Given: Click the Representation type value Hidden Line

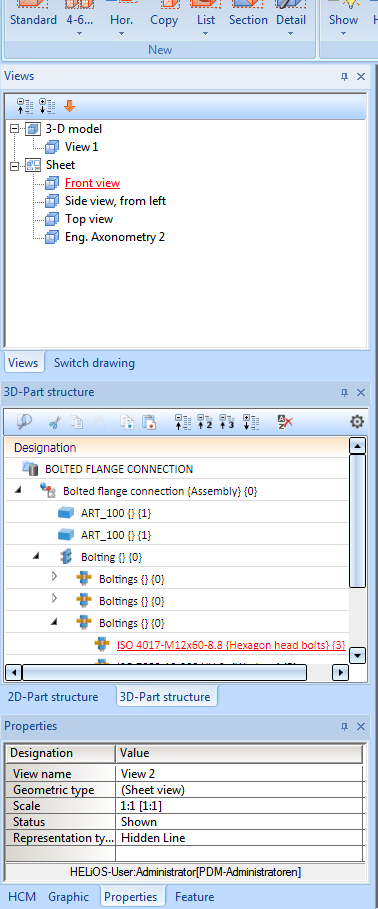Looking at the screenshot, I should click(x=239, y=838).
